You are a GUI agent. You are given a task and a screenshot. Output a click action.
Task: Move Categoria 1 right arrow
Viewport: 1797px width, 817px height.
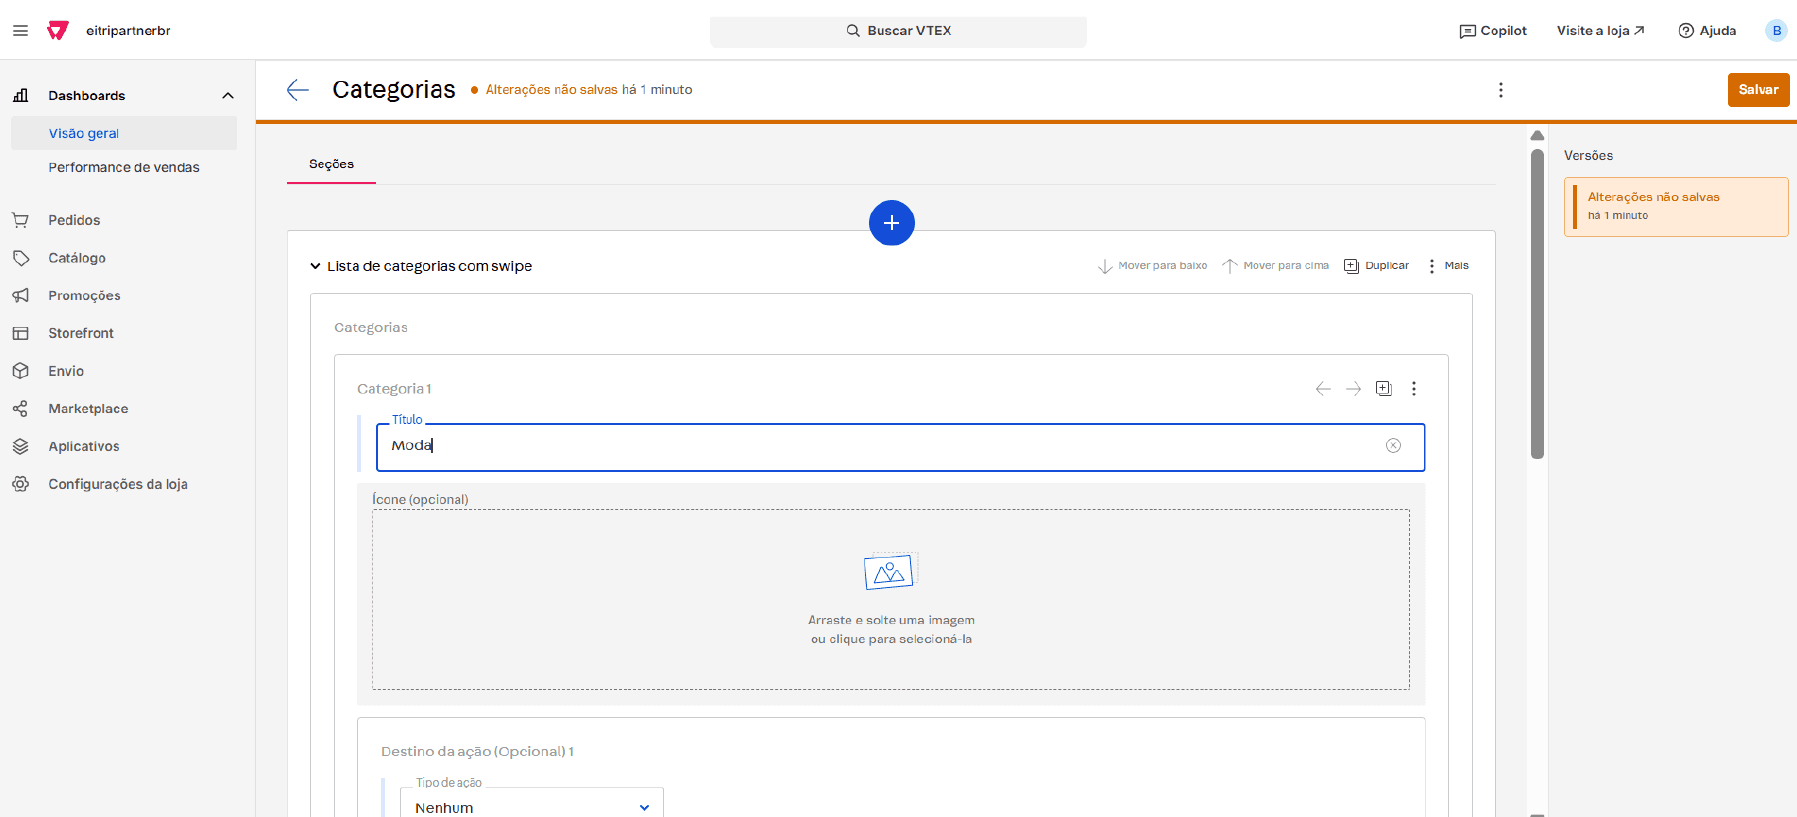(x=1353, y=389)
